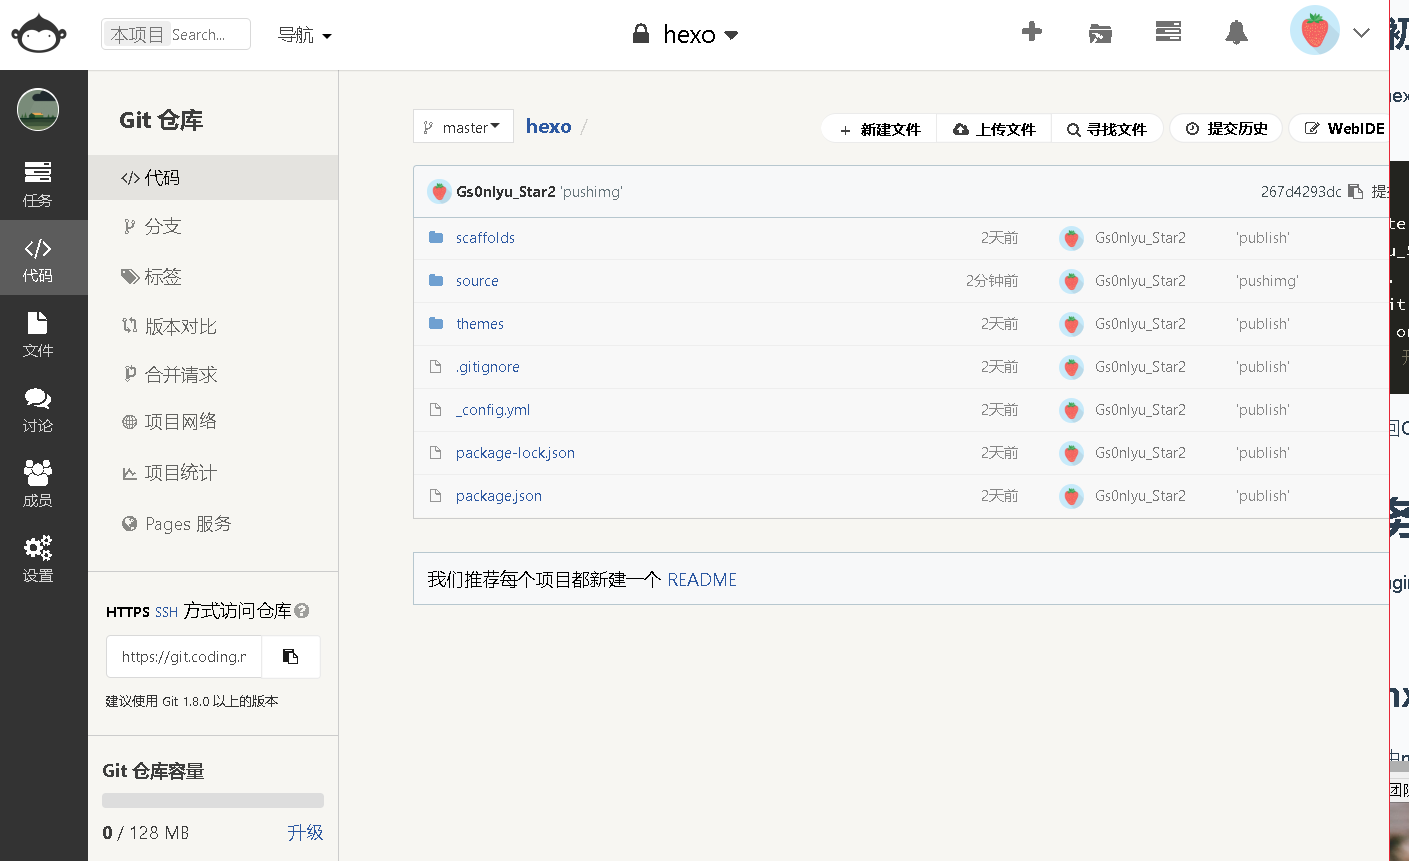
Task: Click the notification bell icon
Action: tap(1236, 33)
